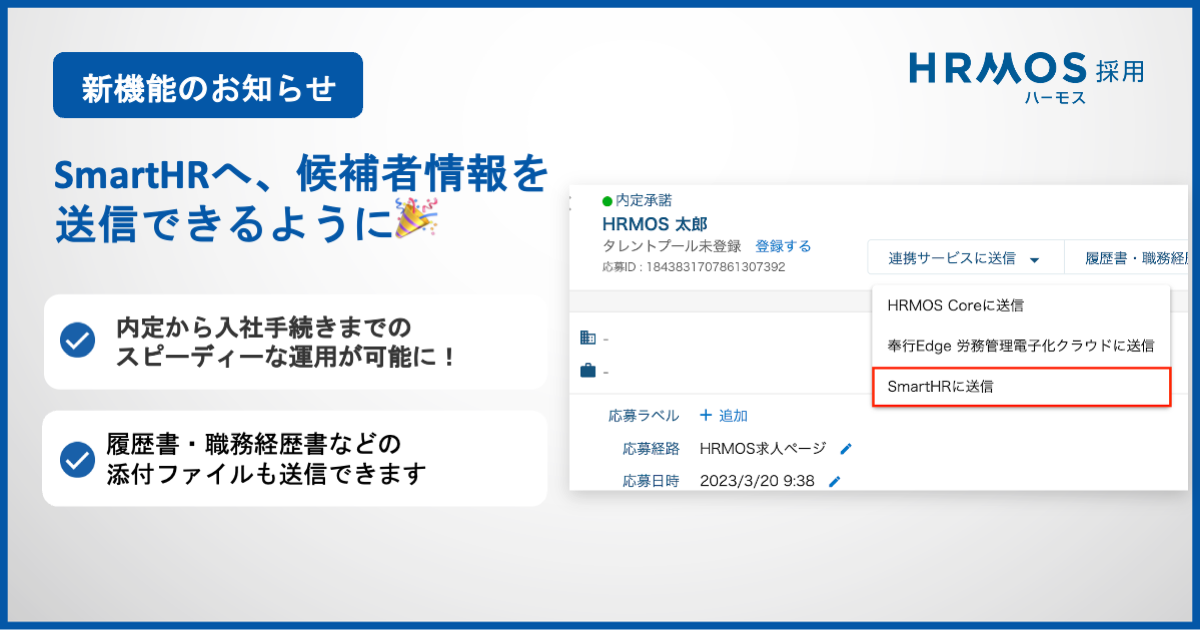Select 奉行Edge 労務管理電子化クラウドに送信 menu entry
1200x630 pixels.
point(1020,345)
